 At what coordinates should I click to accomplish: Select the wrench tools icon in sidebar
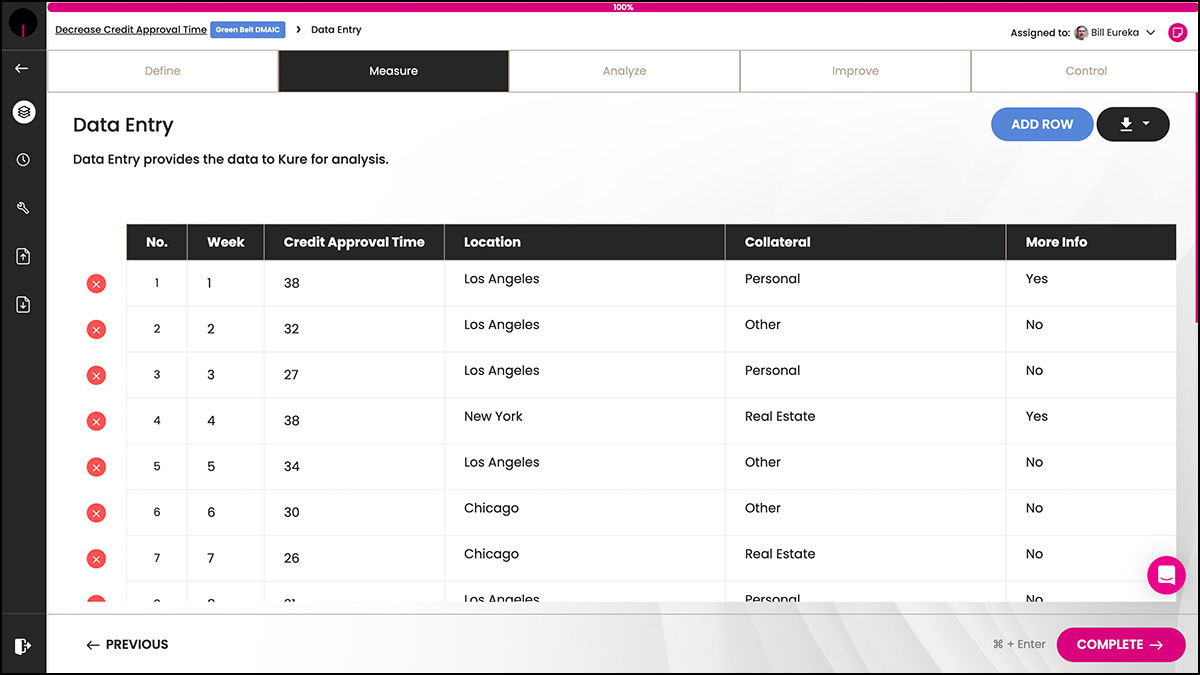(23, 208)
